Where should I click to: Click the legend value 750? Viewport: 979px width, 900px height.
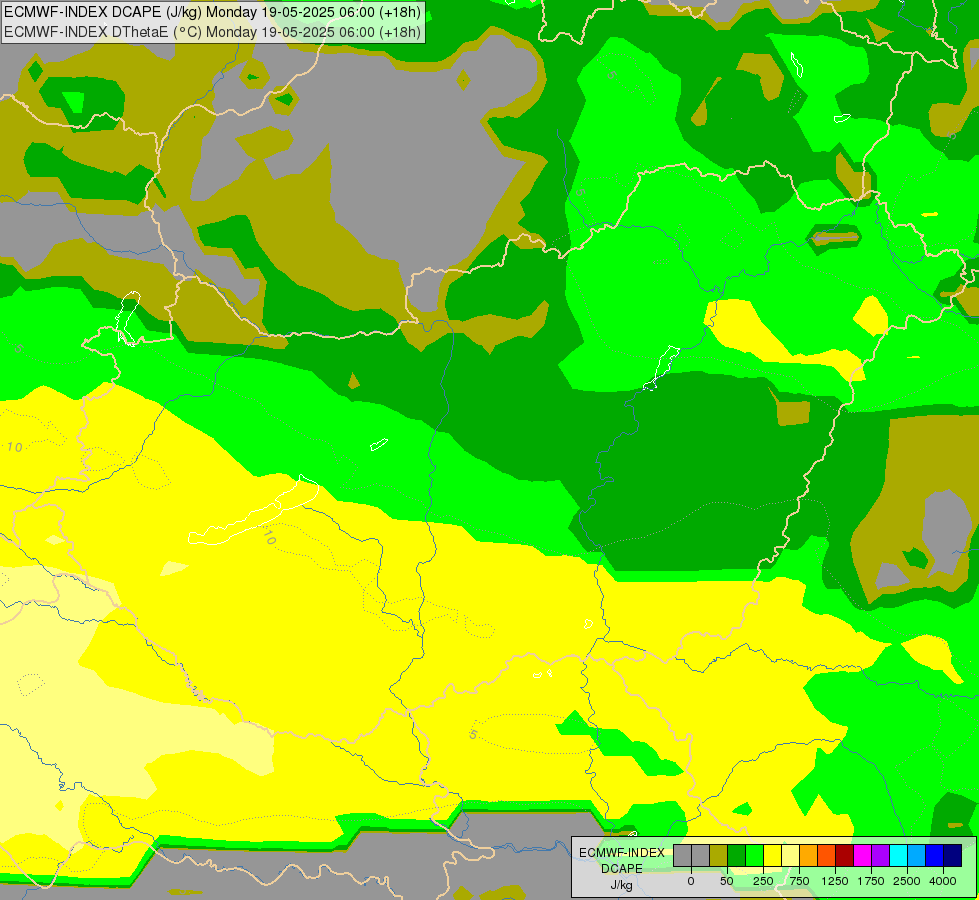click(x=799, y=881)
